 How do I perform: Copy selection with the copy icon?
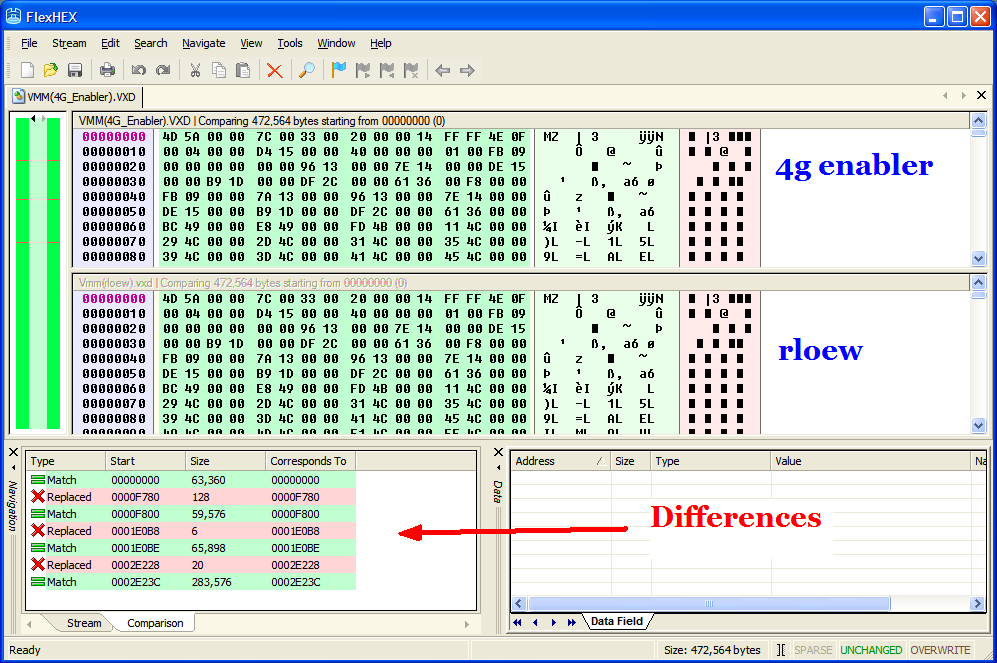(x=219, y=70)
